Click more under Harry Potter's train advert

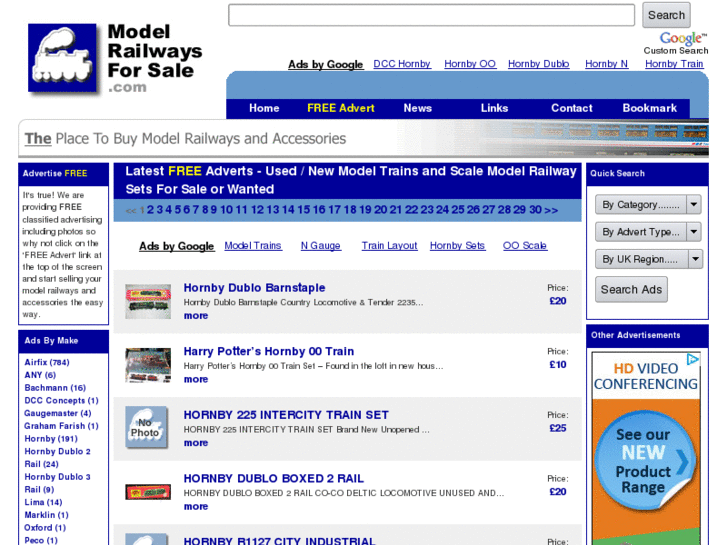(196, 379)
